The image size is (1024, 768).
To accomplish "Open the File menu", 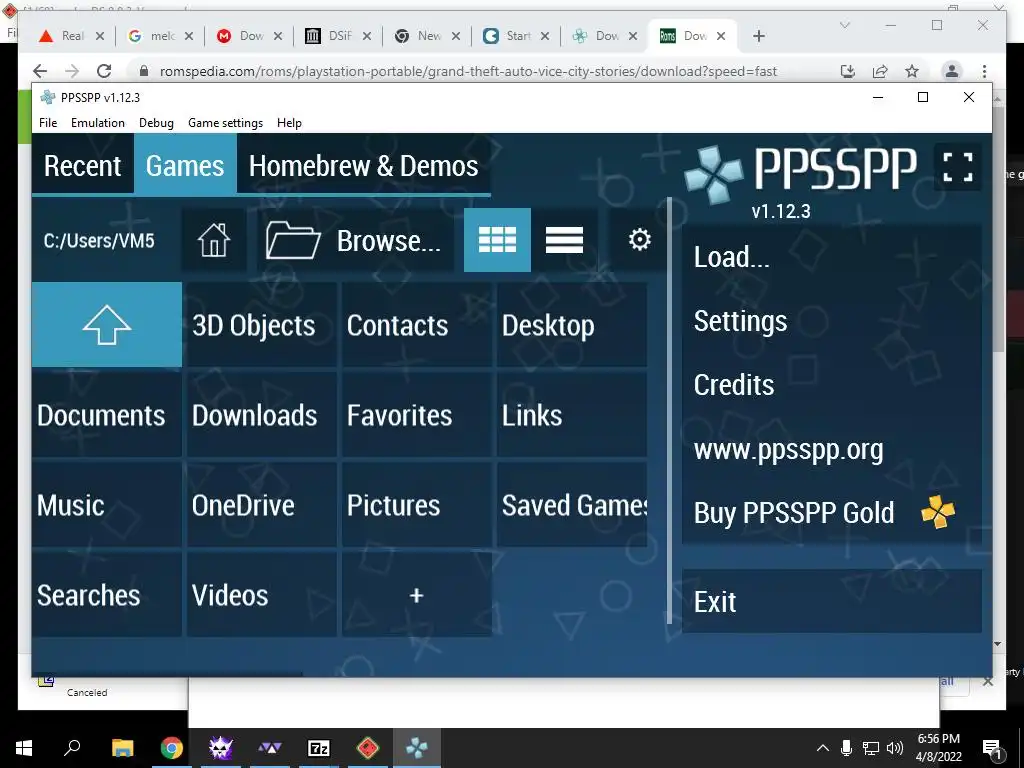I will click(48, 123).
